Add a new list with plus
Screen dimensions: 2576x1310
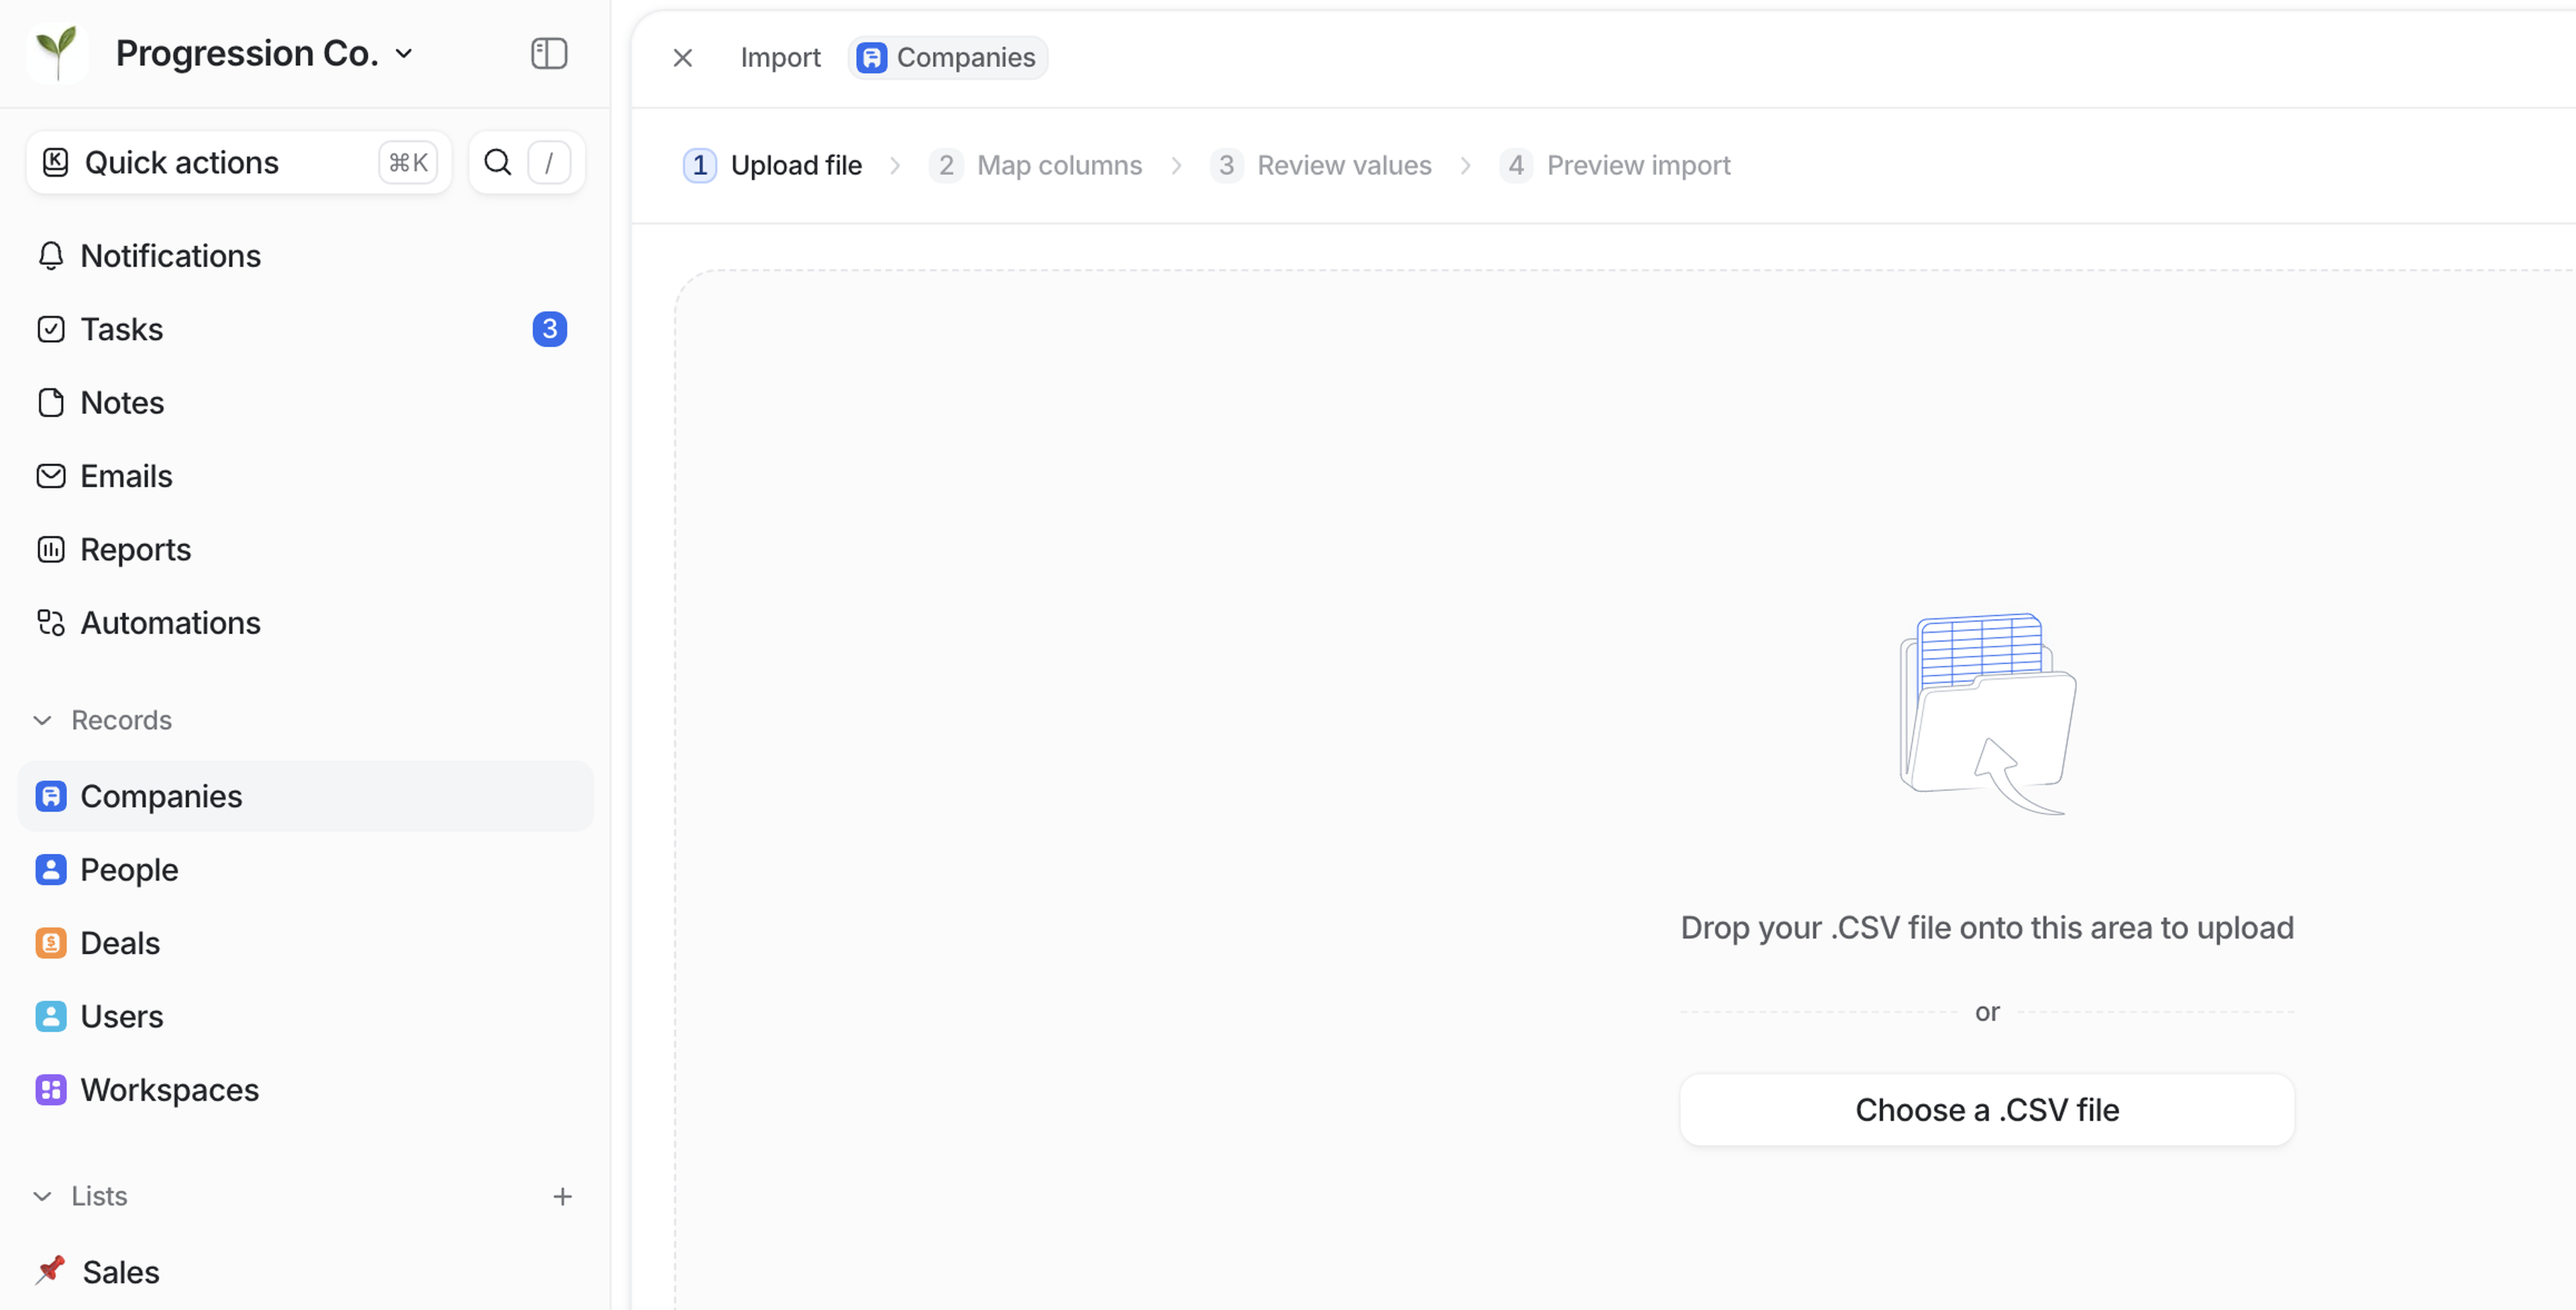pos(562,1196)
